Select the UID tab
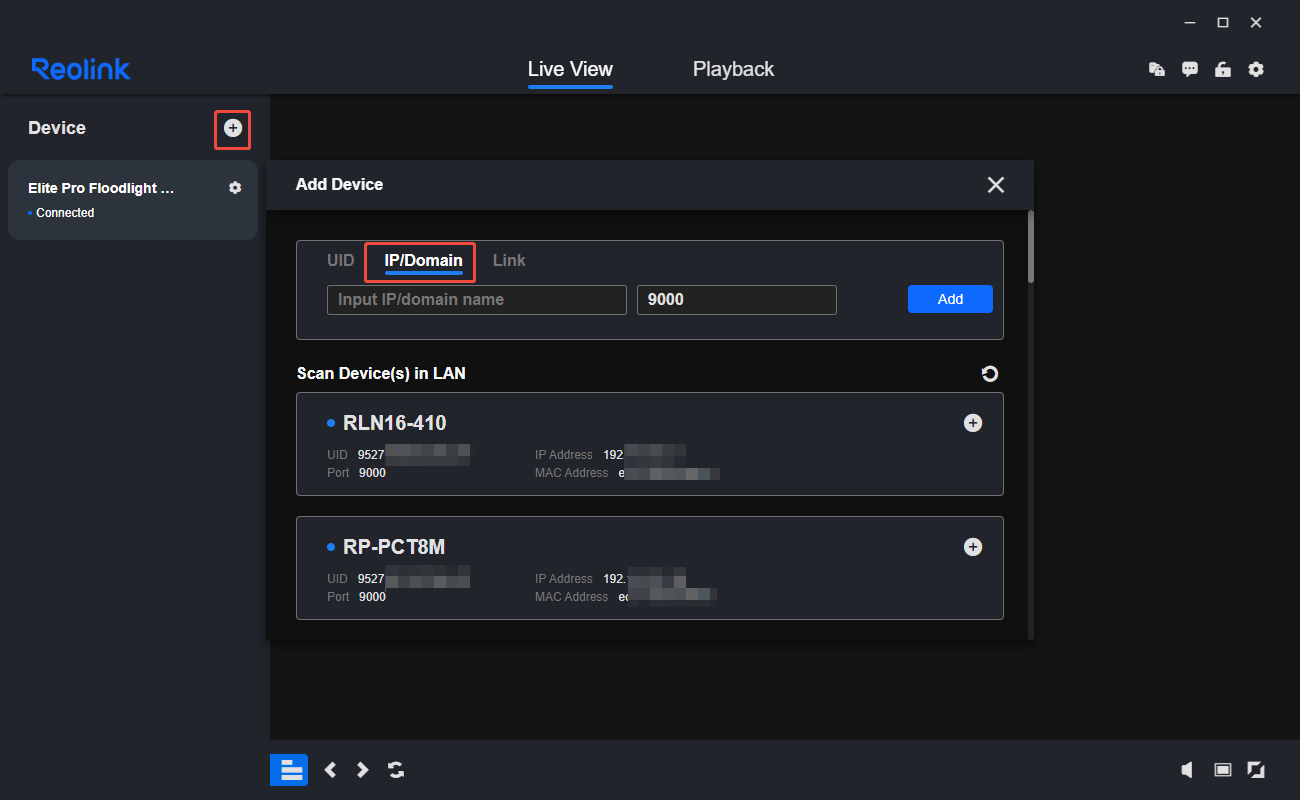This screenshot has height=800, width=1300. coord(340,260)
